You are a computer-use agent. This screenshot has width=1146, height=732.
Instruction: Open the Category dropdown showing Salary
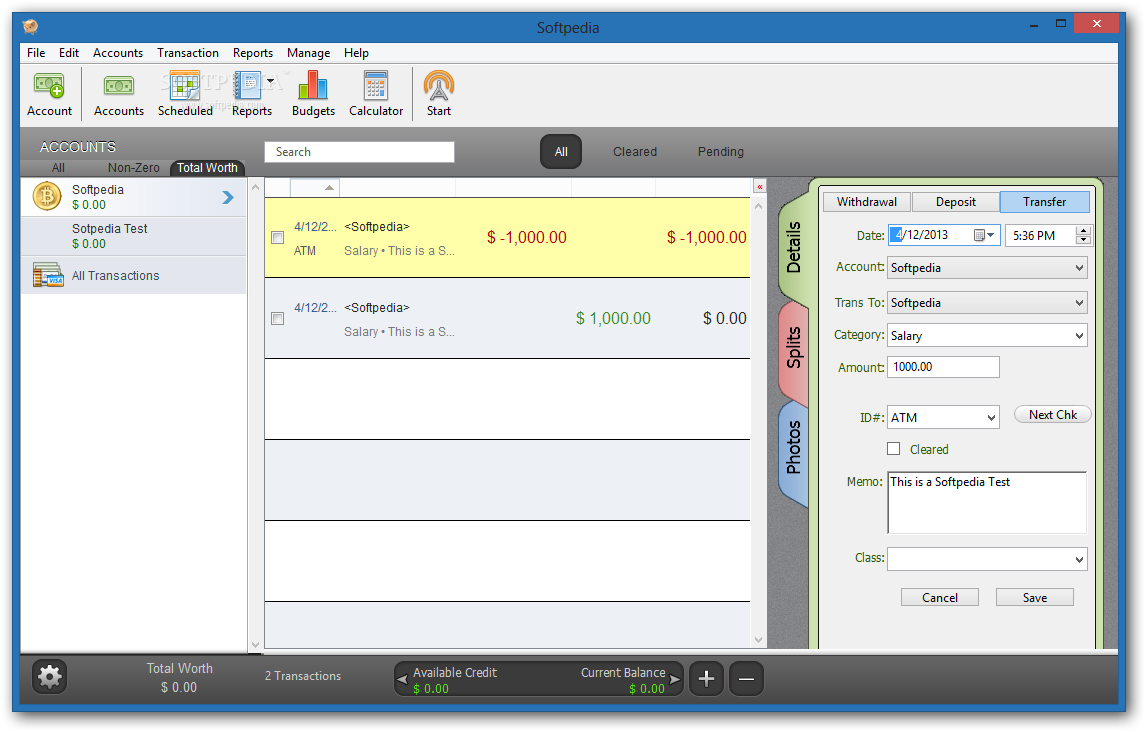tap(987, 335)
